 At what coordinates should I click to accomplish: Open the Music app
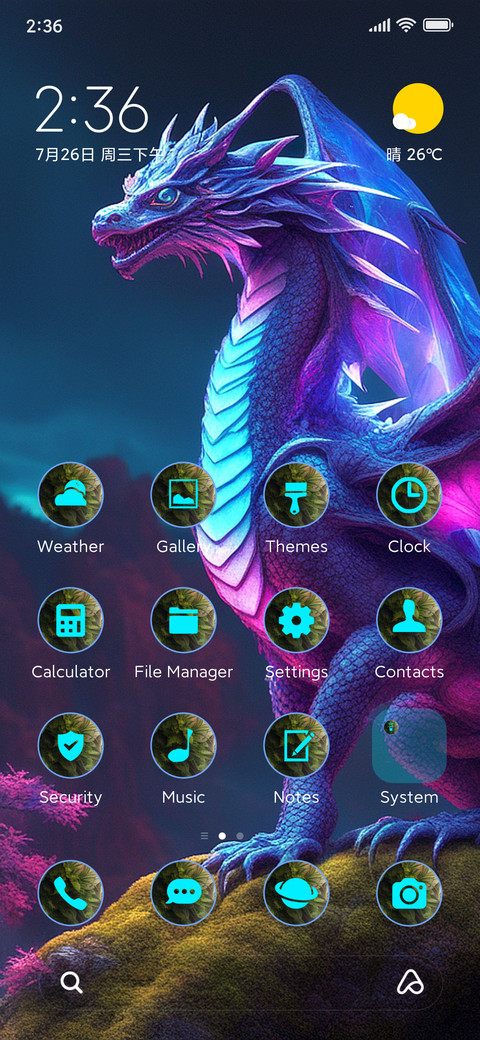pyautogui.click(x=183, y=746)
